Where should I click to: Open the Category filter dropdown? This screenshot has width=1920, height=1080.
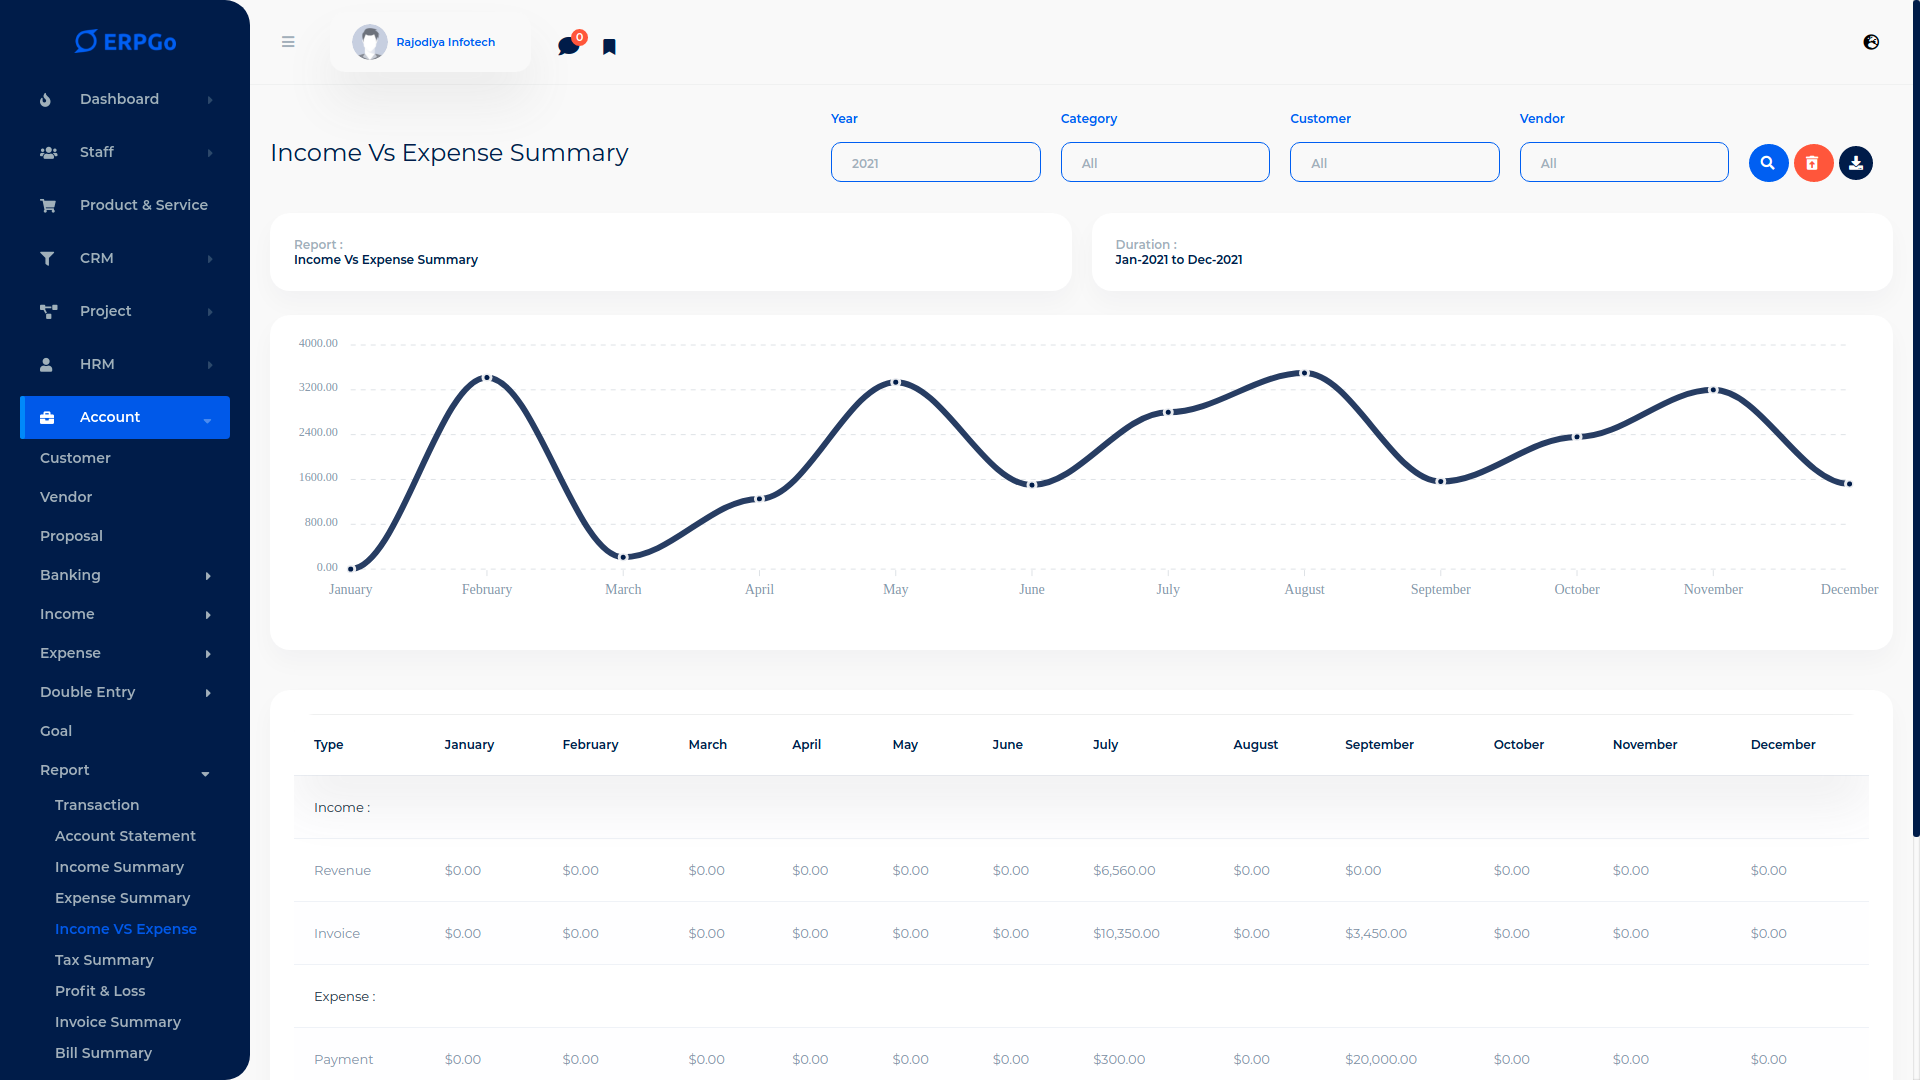tap(1165, 162)
